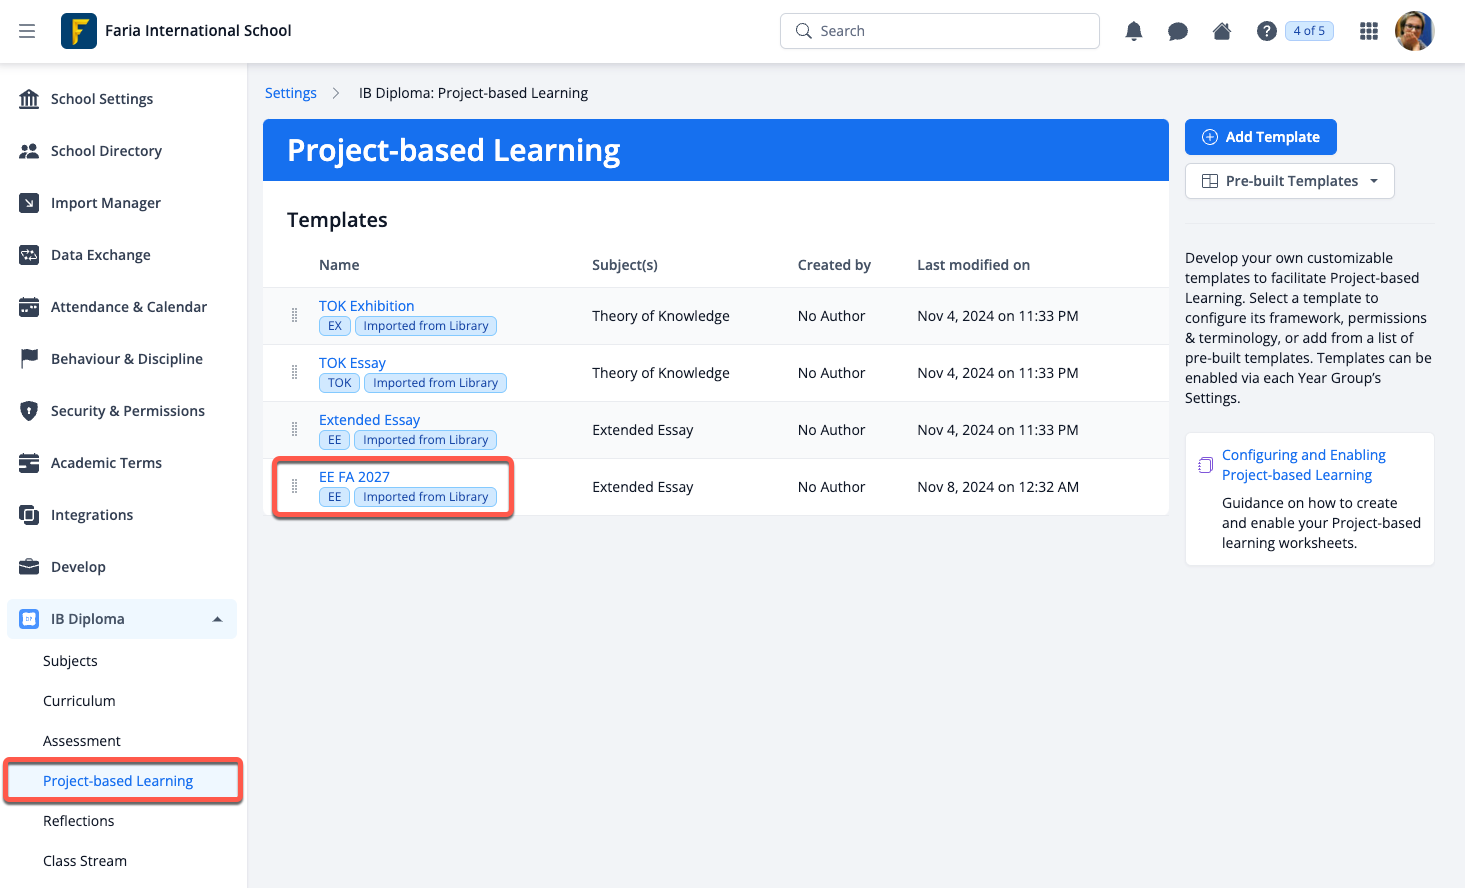Open the help question mark icon
Screen dimensions: 1465x888
tap(1266, 31)
